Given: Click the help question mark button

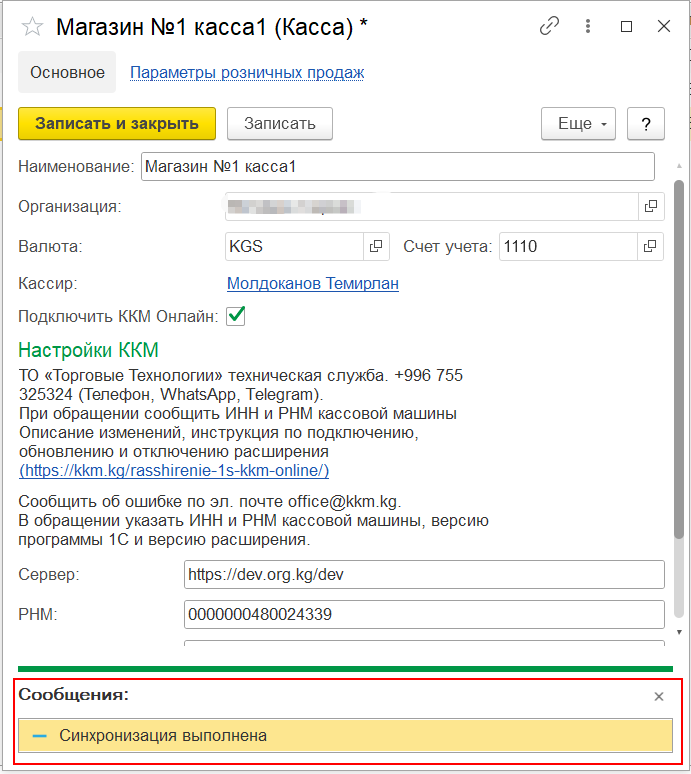Looking at the screenshot, I should [x=646, y=124].
